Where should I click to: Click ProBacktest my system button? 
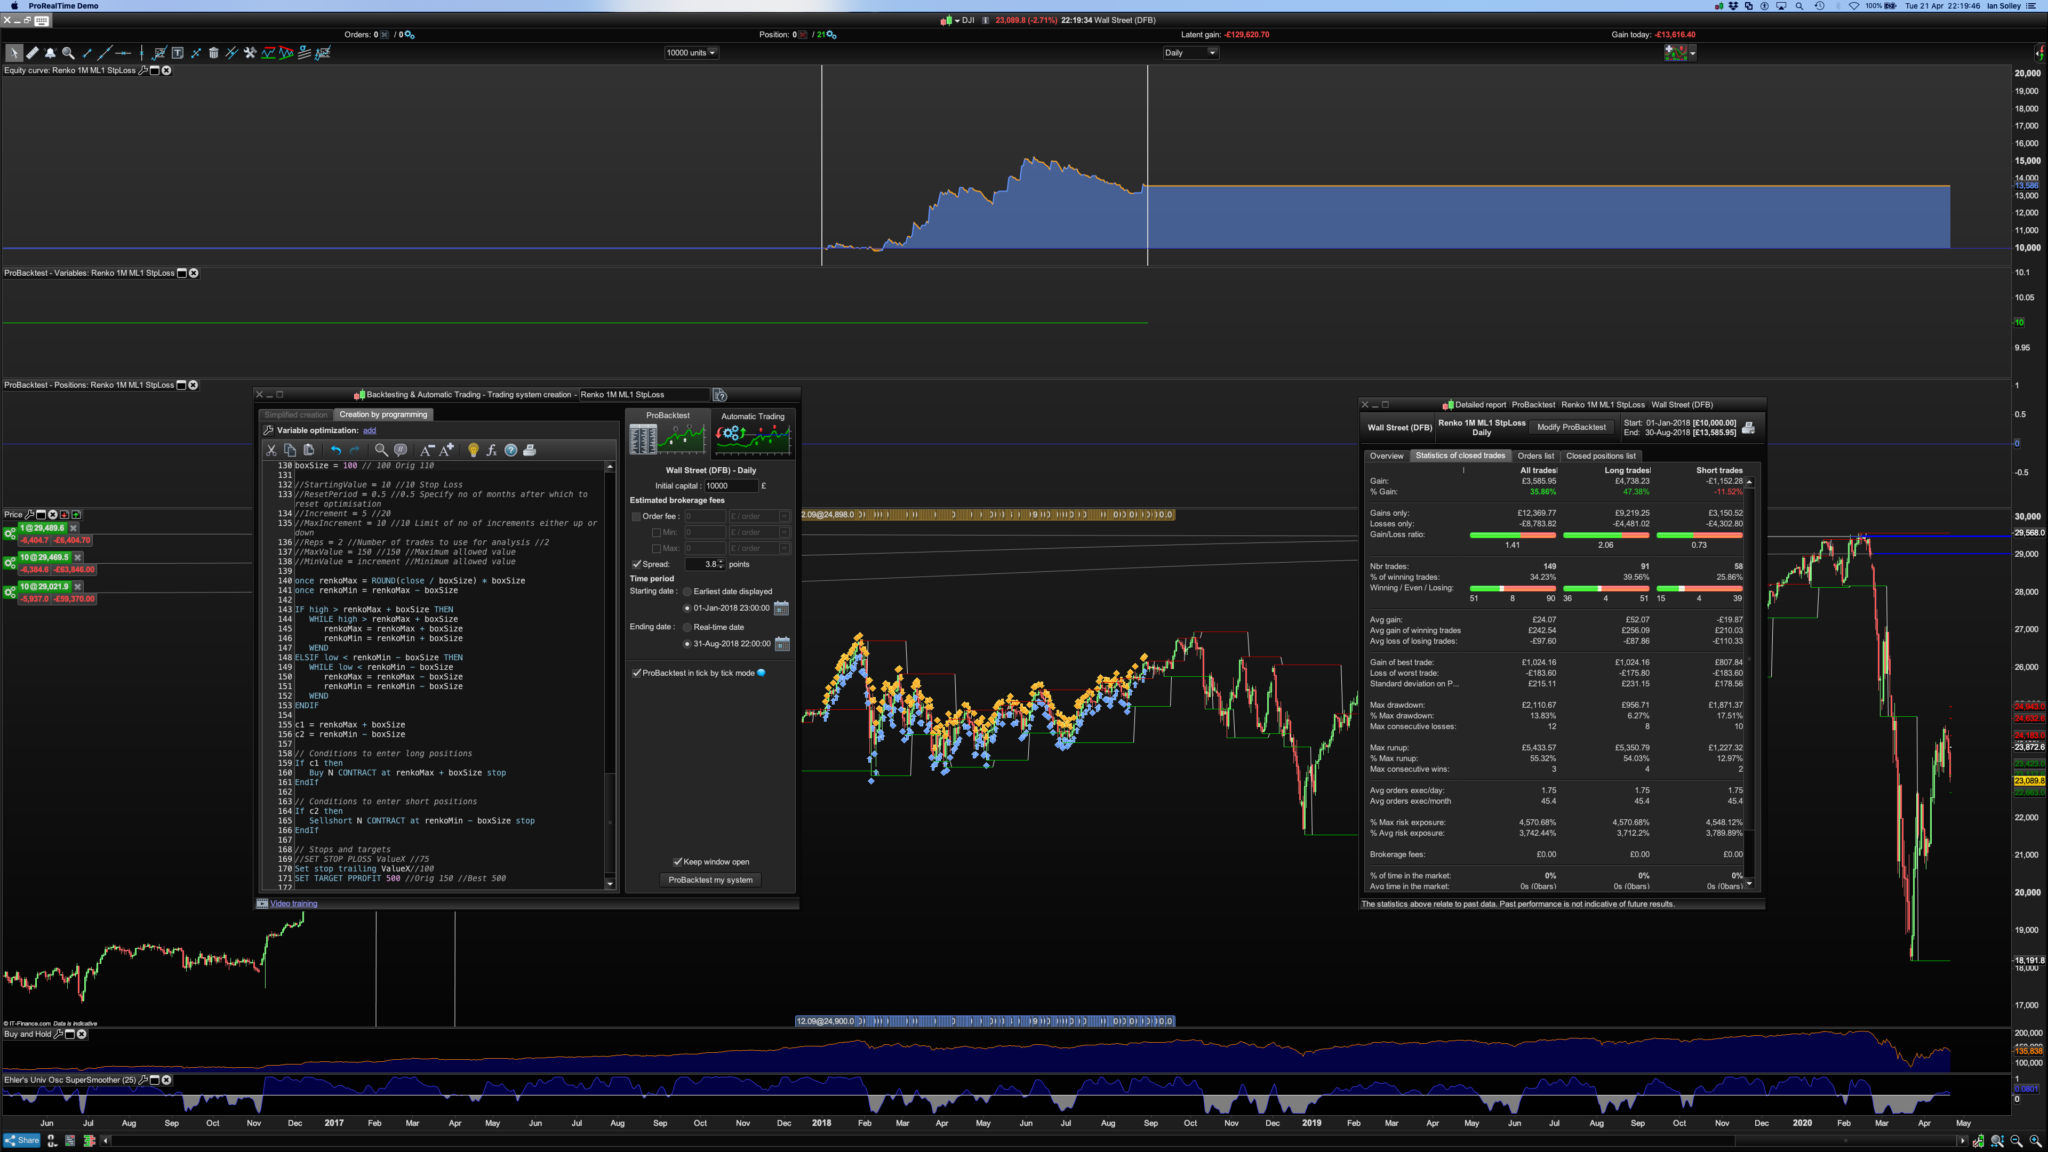click(x=710, y=880)
